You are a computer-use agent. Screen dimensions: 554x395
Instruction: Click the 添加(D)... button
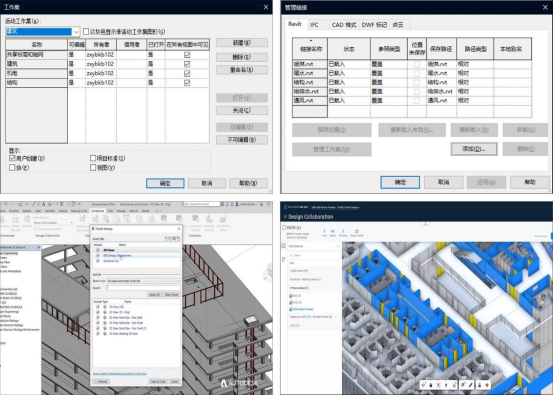click(x=474, y=149)
